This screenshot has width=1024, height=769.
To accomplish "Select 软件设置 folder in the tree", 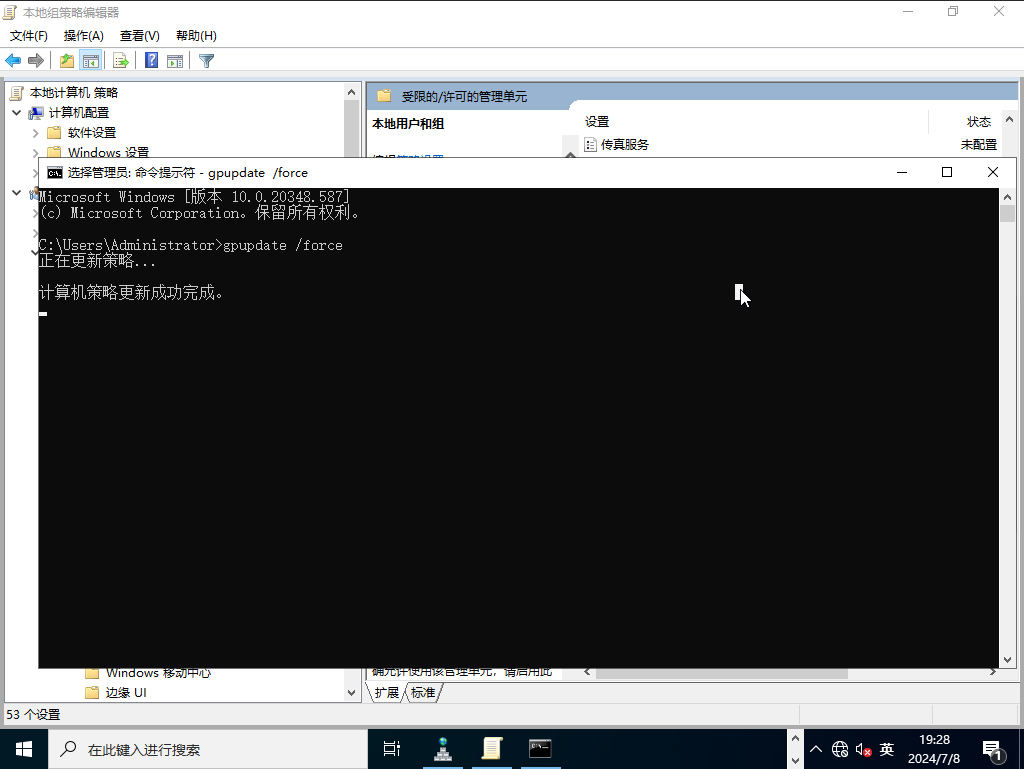I will tap(91, 133).
